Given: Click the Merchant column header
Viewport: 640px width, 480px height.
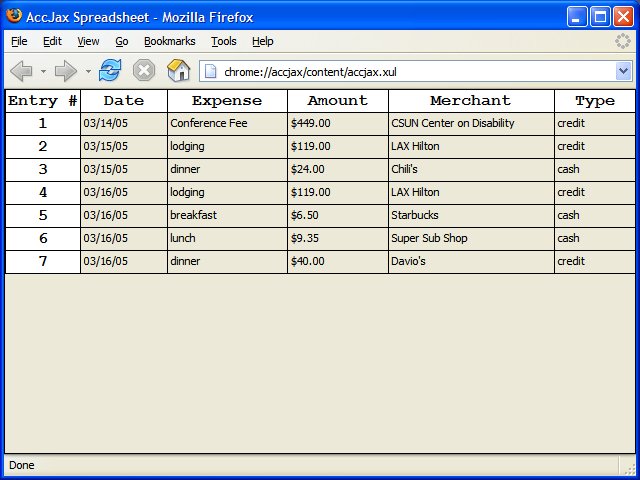Looking at the screenshot, I should pos(470,101).
